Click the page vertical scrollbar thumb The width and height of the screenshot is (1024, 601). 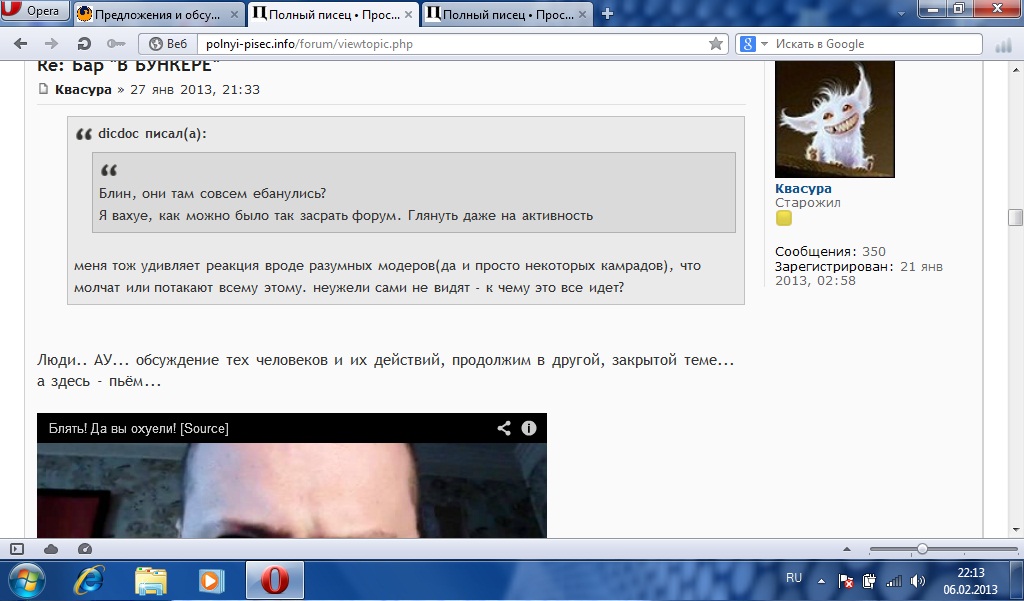tap(1015, 218)
